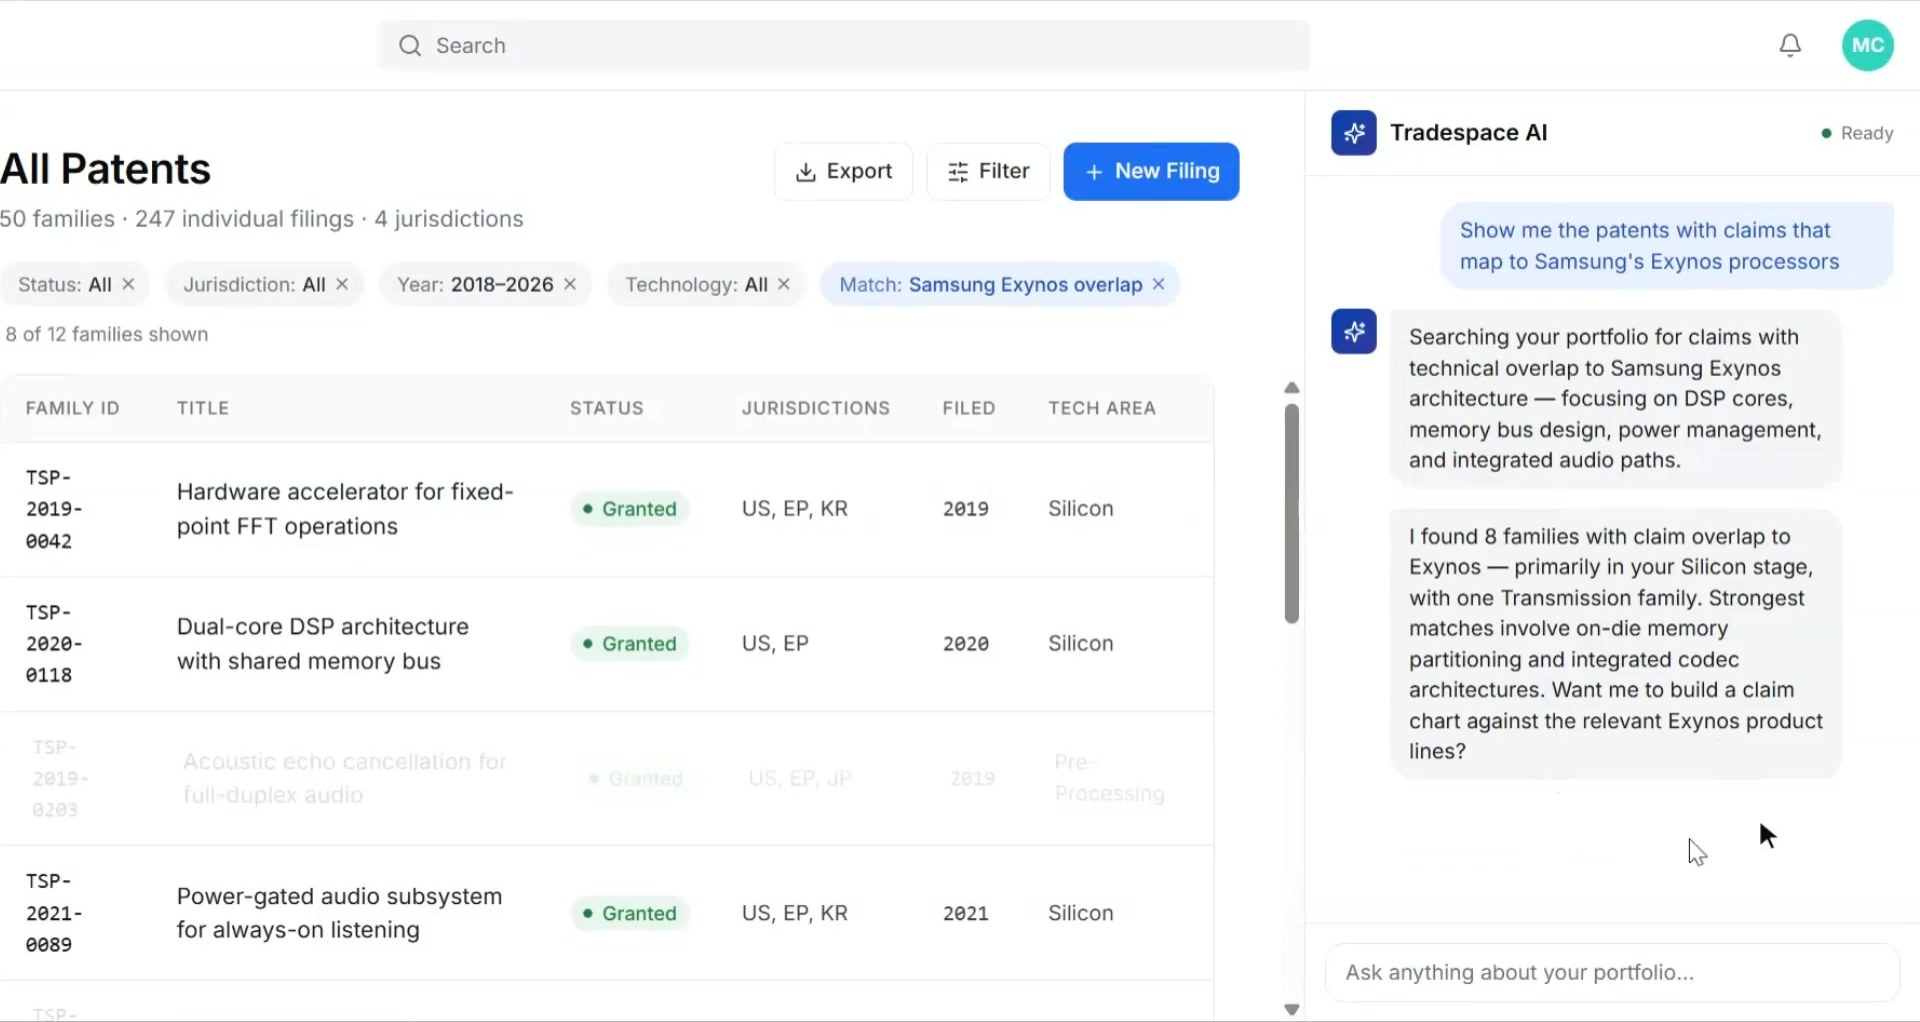Start a New Filing
The height and width of the screenshot is (1022, 1920).
pos(1151,171)
